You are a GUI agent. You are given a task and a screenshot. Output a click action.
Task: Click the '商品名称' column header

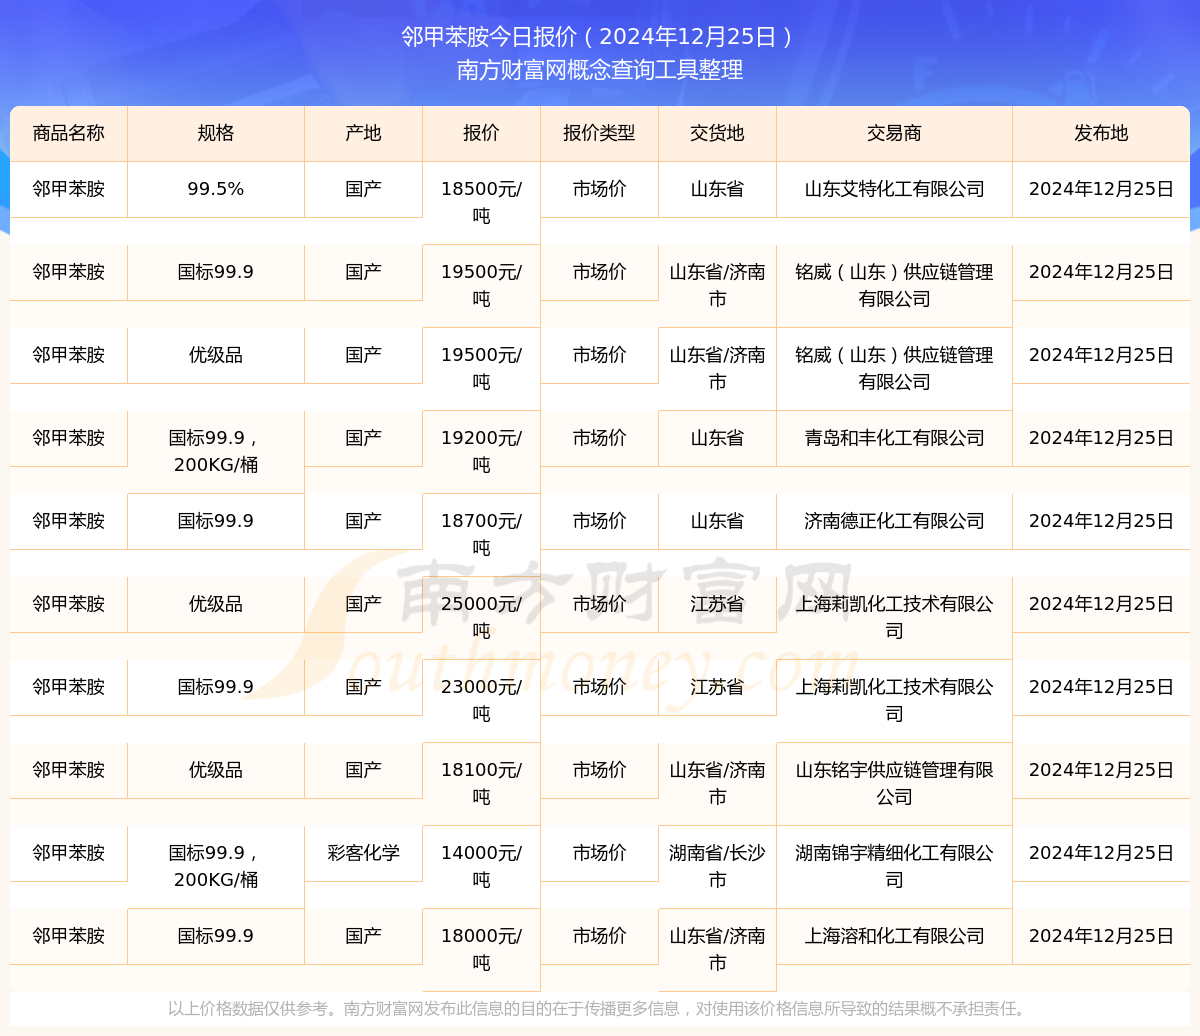68,133
